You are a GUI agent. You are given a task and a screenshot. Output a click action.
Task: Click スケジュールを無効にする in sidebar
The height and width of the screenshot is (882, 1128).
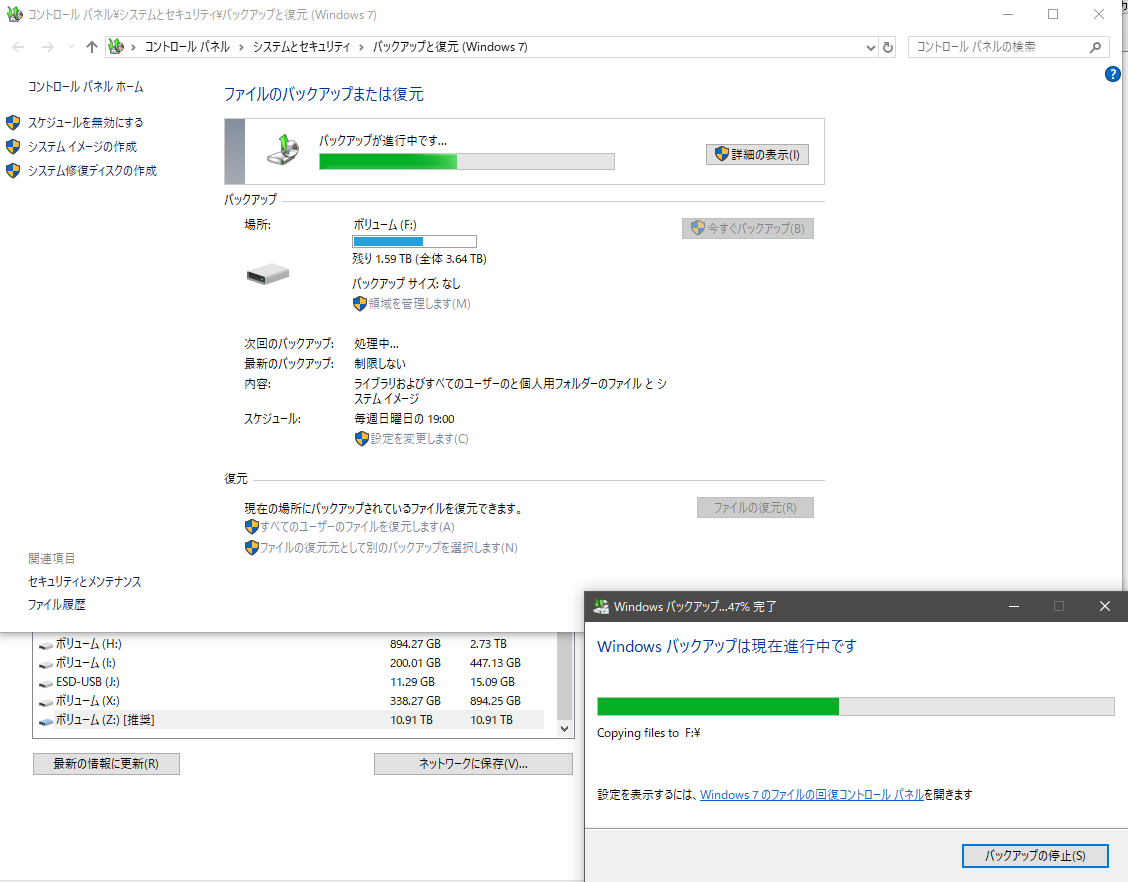[85, 122]
